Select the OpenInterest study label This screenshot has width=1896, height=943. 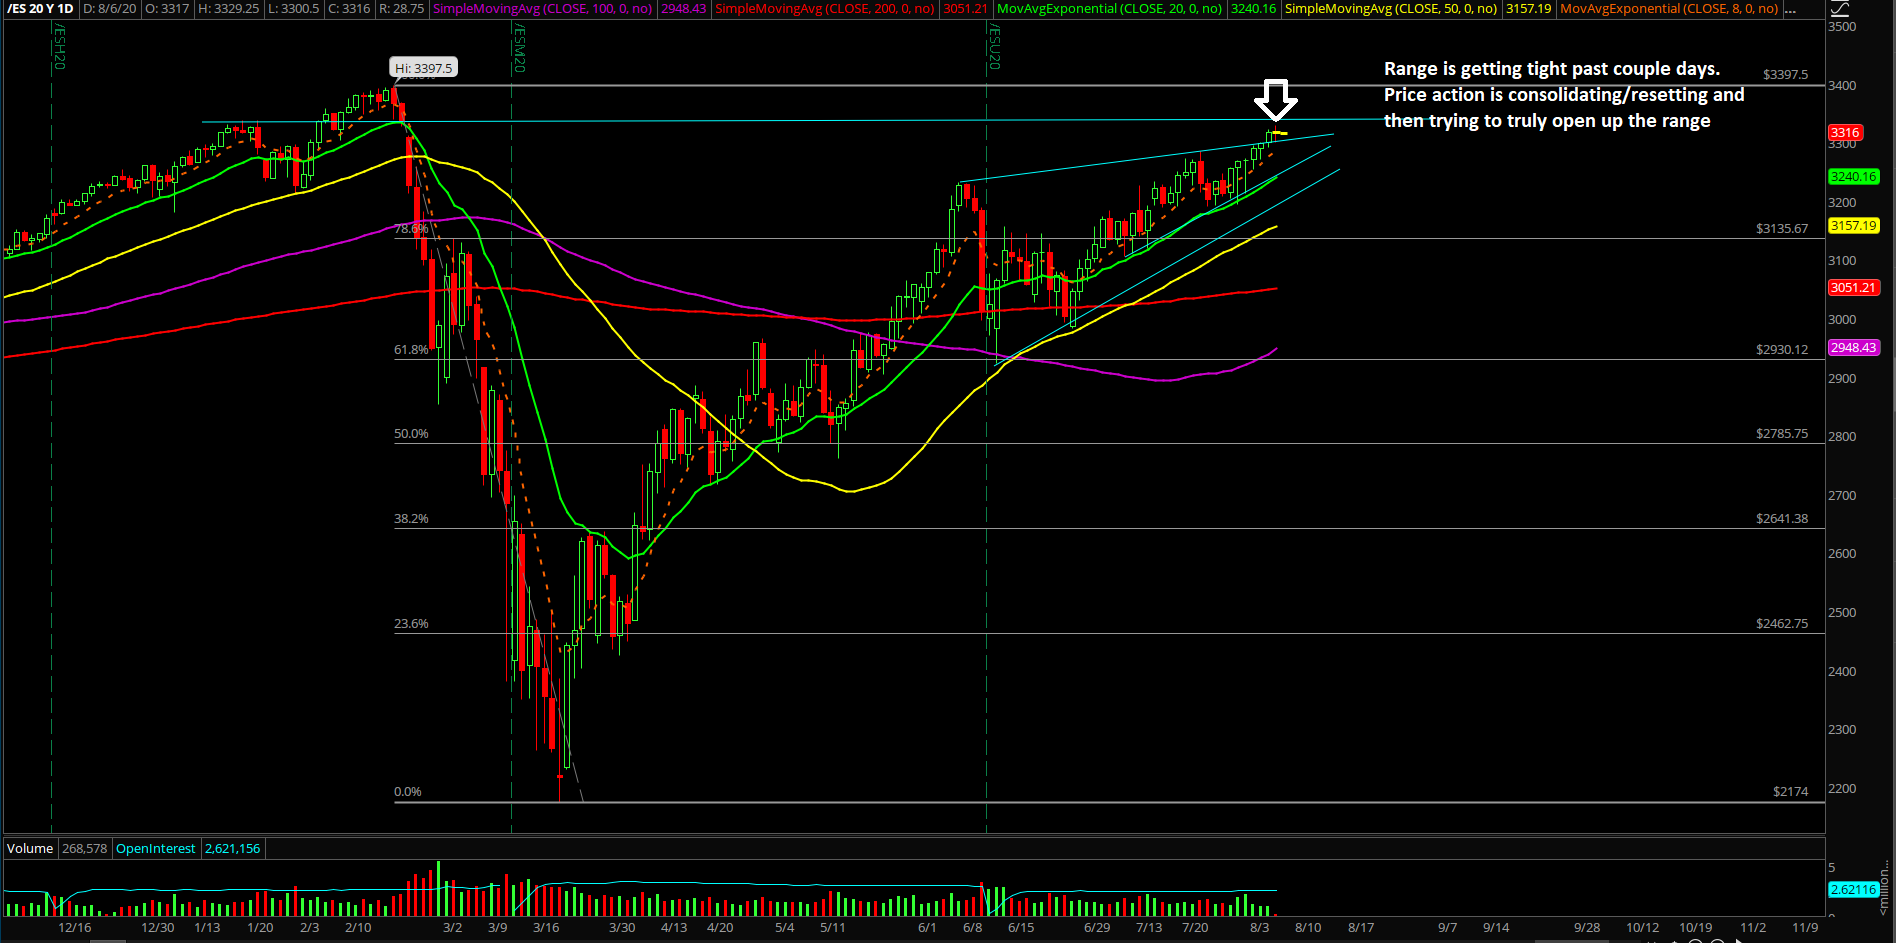point(156,848)
